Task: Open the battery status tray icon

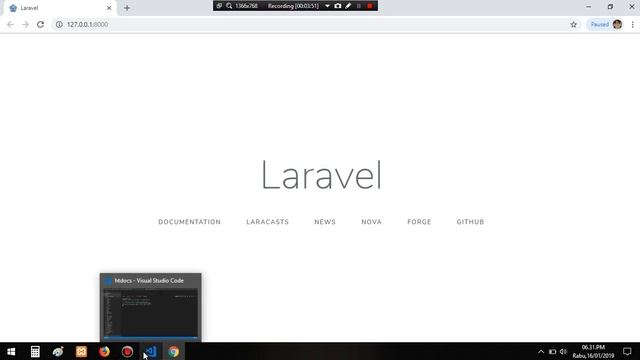Action: (552, 351)
